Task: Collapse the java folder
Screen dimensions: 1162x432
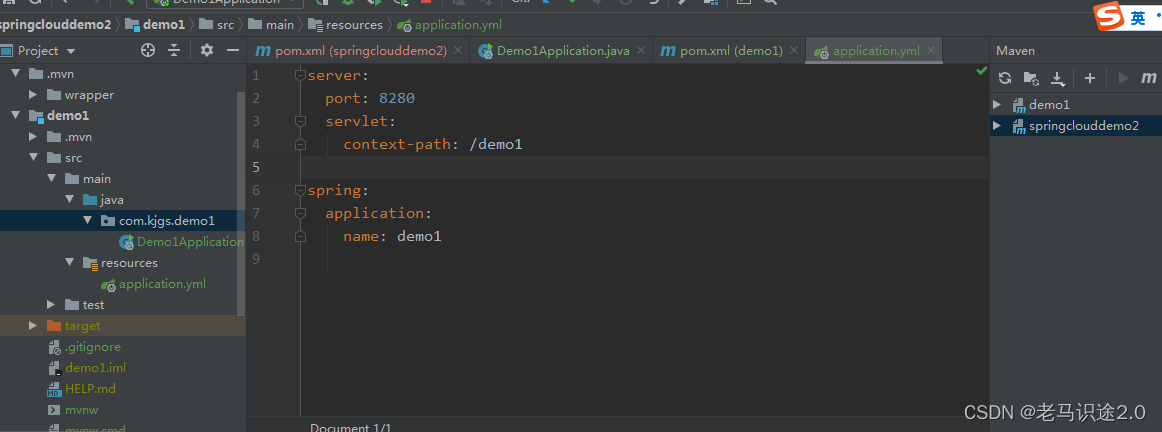Action: pyautogui.click(x=69, y=200)
